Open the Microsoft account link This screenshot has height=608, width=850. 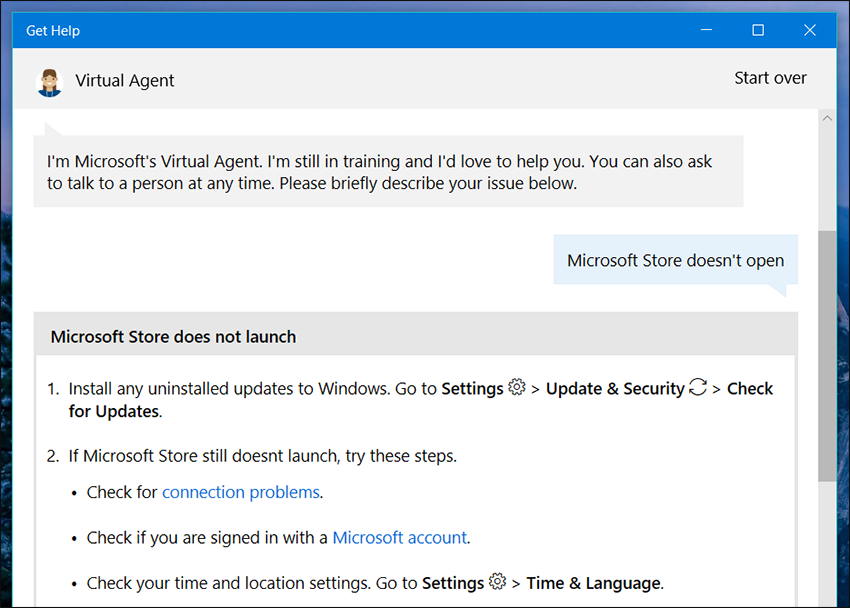(x=400, y=538)
